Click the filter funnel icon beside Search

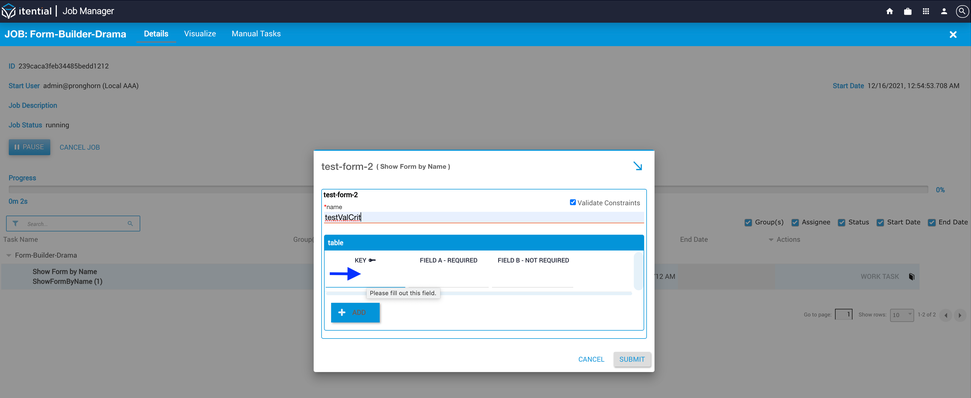[15, 223]
